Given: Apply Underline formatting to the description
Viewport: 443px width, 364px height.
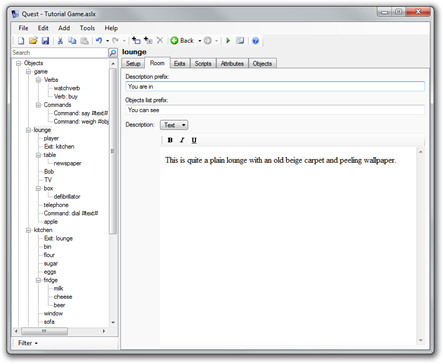Looking at the screenshot, I should pyautogui.click(x=194, y=140).
